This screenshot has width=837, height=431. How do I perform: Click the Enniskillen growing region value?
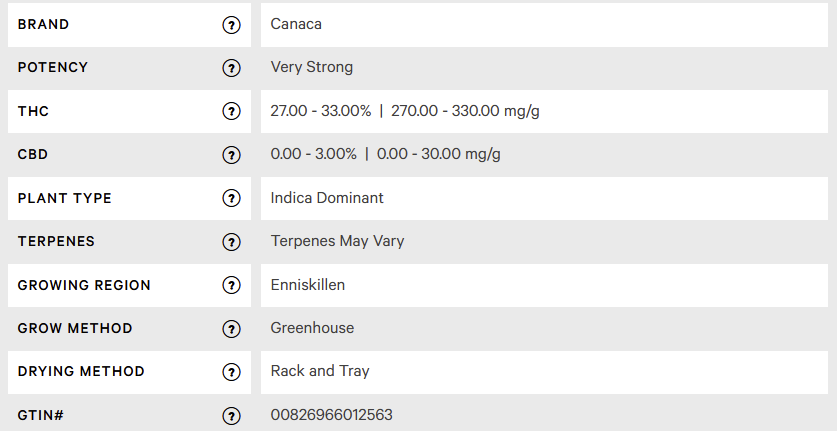(x=307, y=285)
